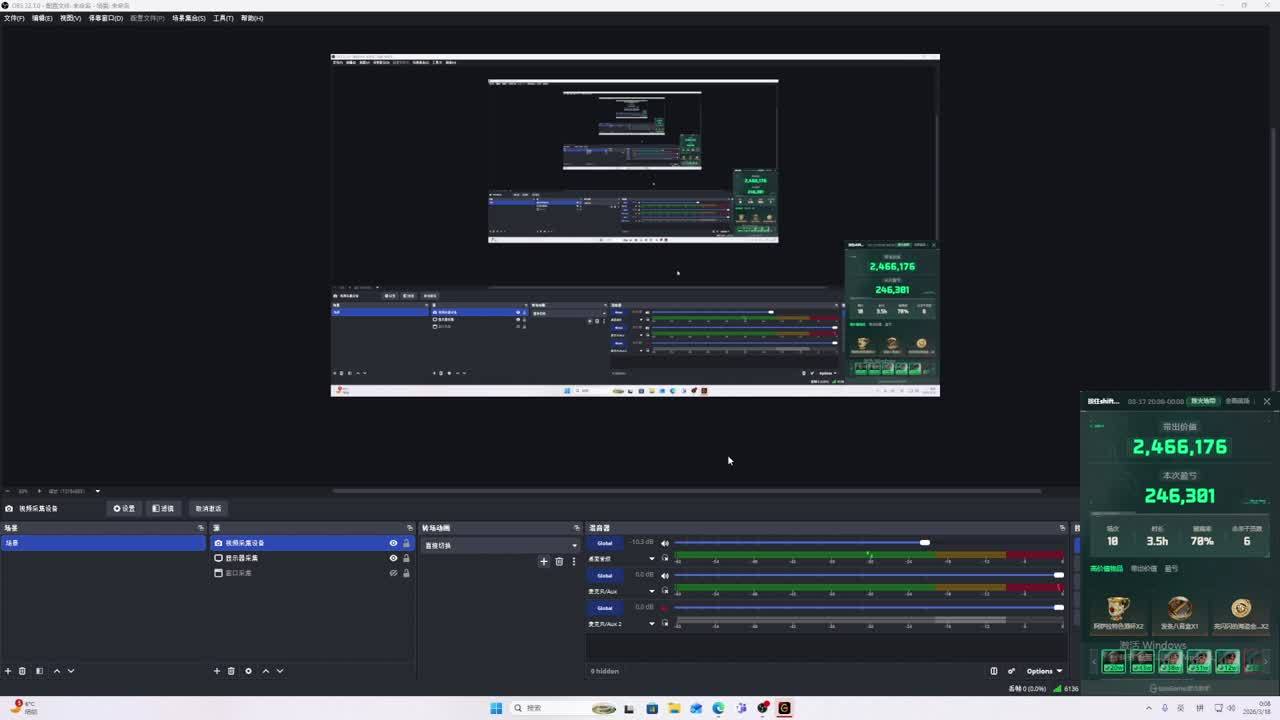The height and width of the screenshot is (720, 1280).
Task: Open the 工具(T) menu
Action: click(223, 18)
